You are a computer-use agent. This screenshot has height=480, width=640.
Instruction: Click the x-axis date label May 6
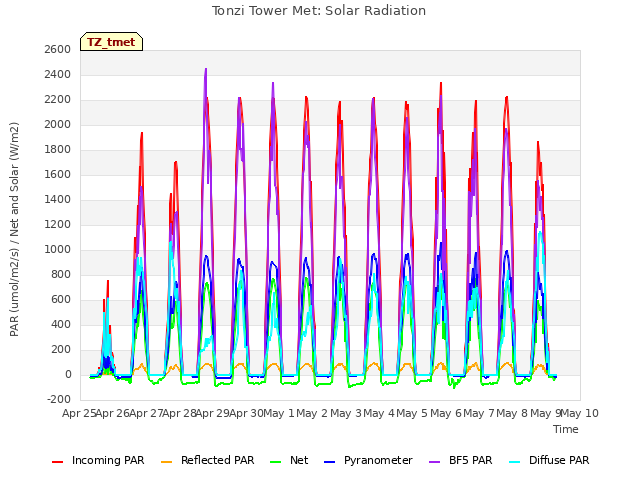point(446,413)
